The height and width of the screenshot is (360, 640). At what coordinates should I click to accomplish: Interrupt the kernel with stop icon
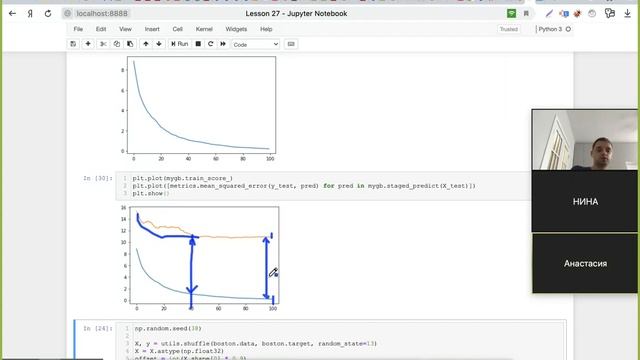click(x=198, y=44)
